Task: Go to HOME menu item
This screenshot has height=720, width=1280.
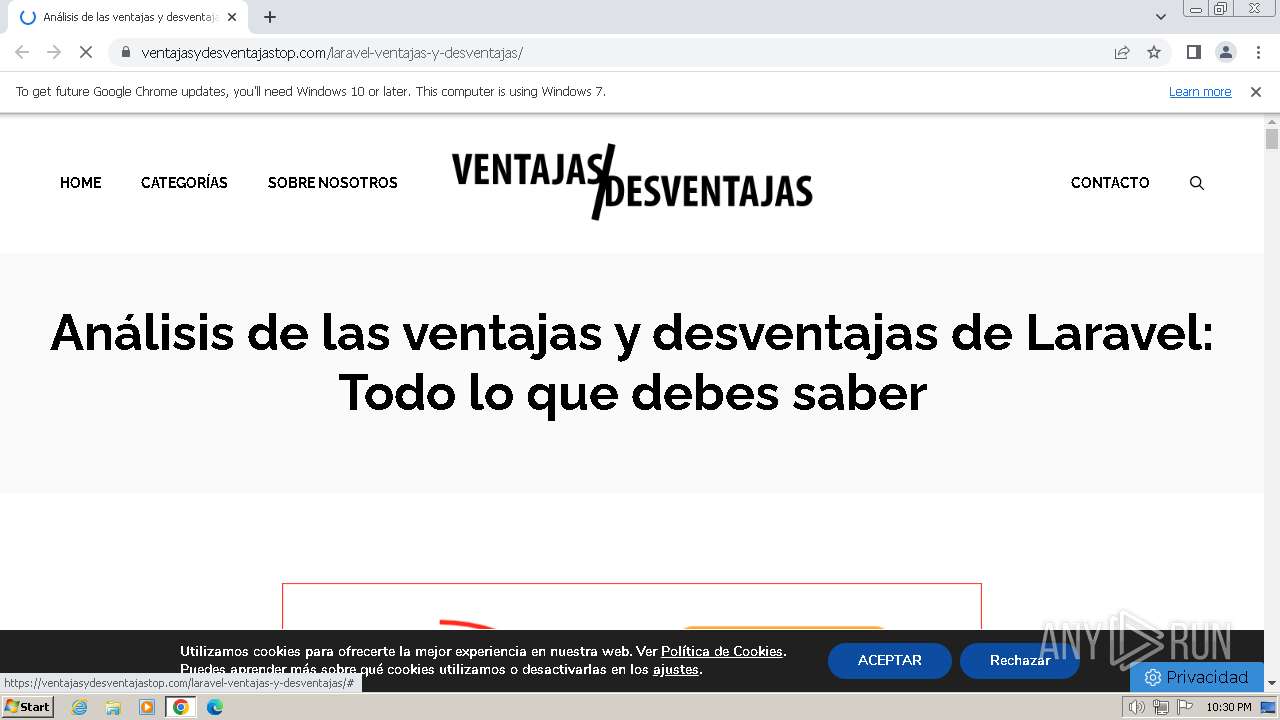Action: [x=81, y=183]
